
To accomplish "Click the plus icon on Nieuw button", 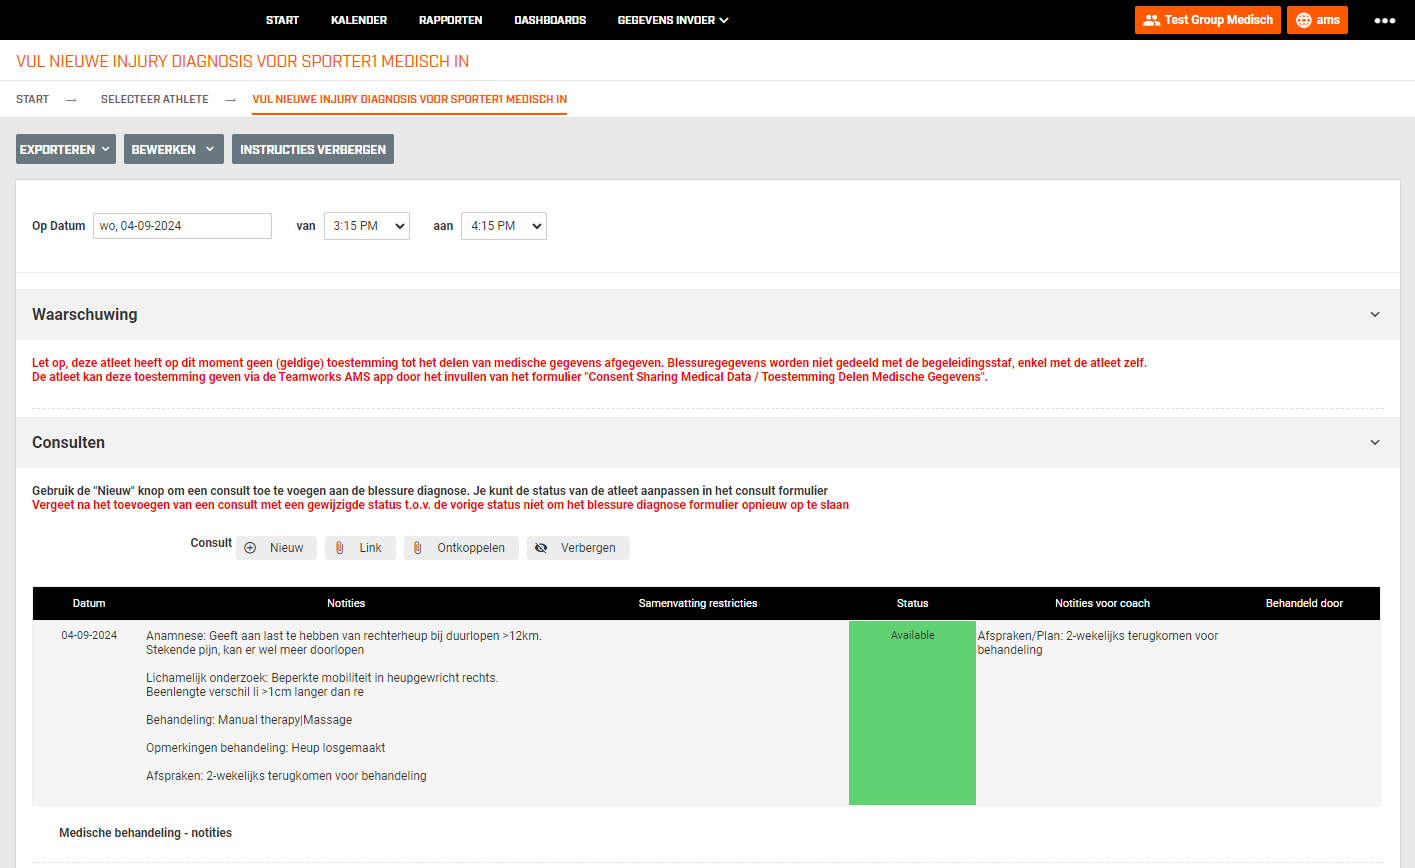I will pos(251,548).
